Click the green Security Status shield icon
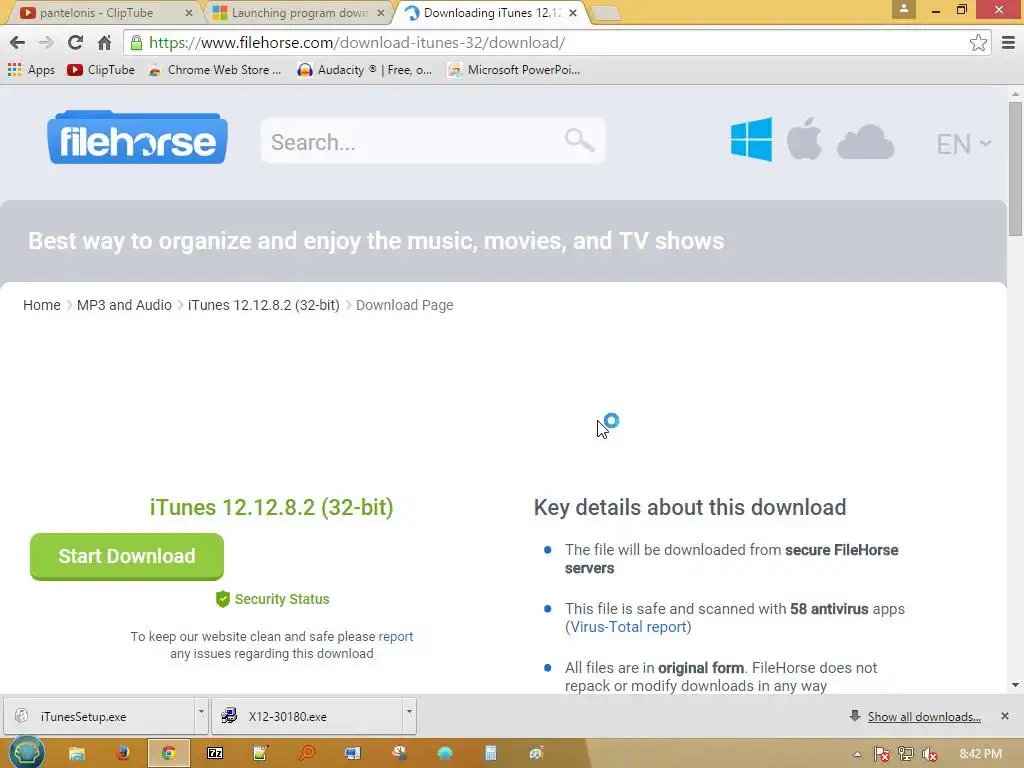 [x=223, y=599]
